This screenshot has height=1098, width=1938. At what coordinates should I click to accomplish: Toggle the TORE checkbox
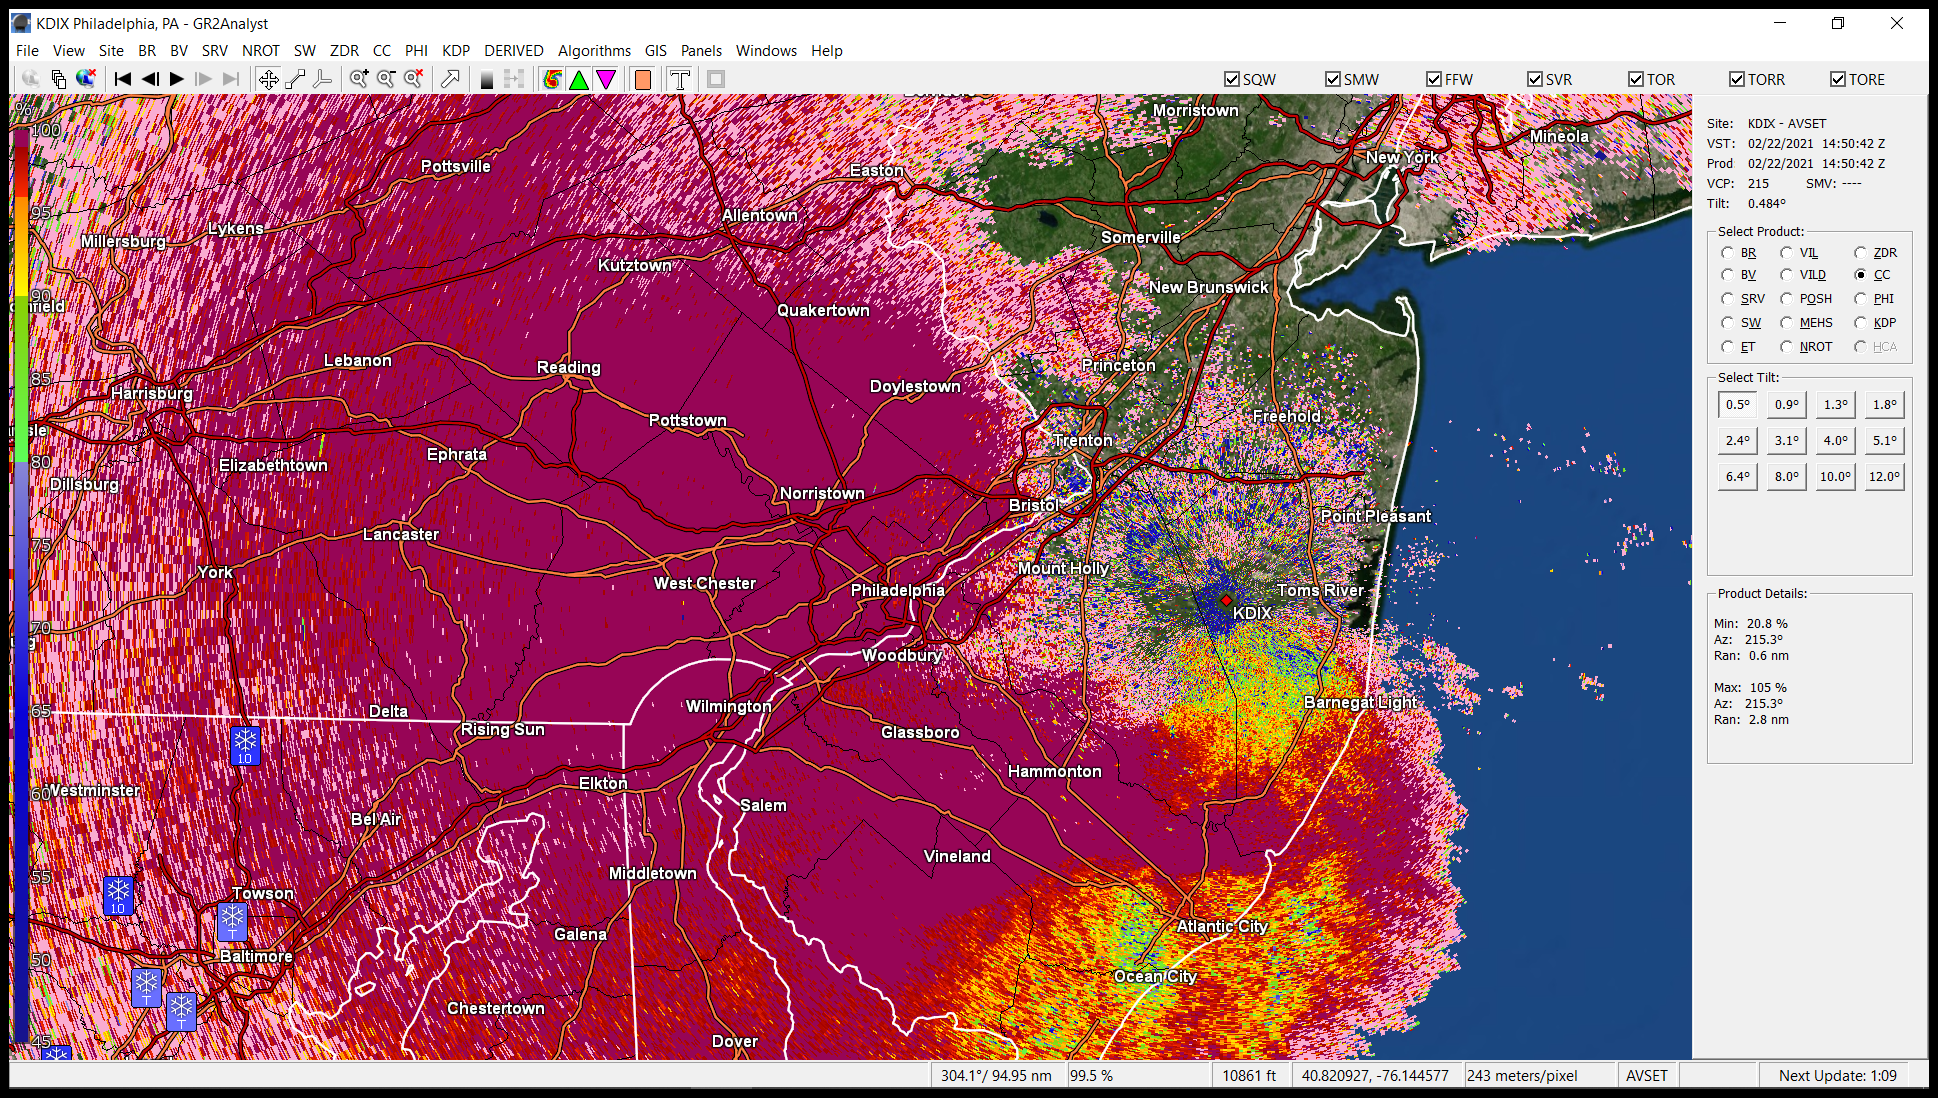[x=1838, y=79]
